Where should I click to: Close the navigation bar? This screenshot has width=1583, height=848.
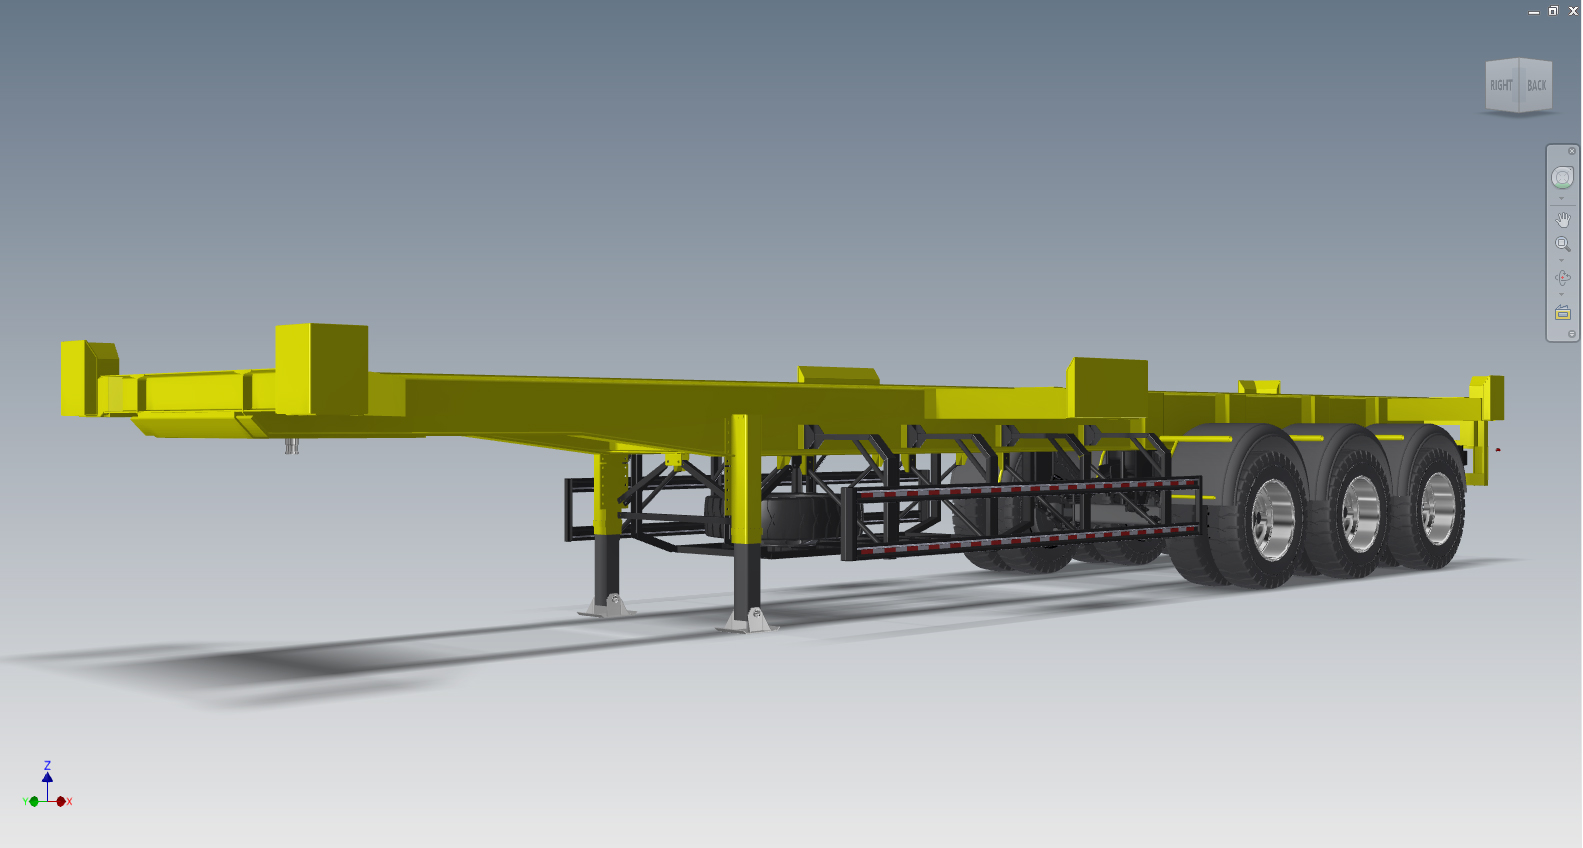pyautogui.click(x=1572, y=151)
